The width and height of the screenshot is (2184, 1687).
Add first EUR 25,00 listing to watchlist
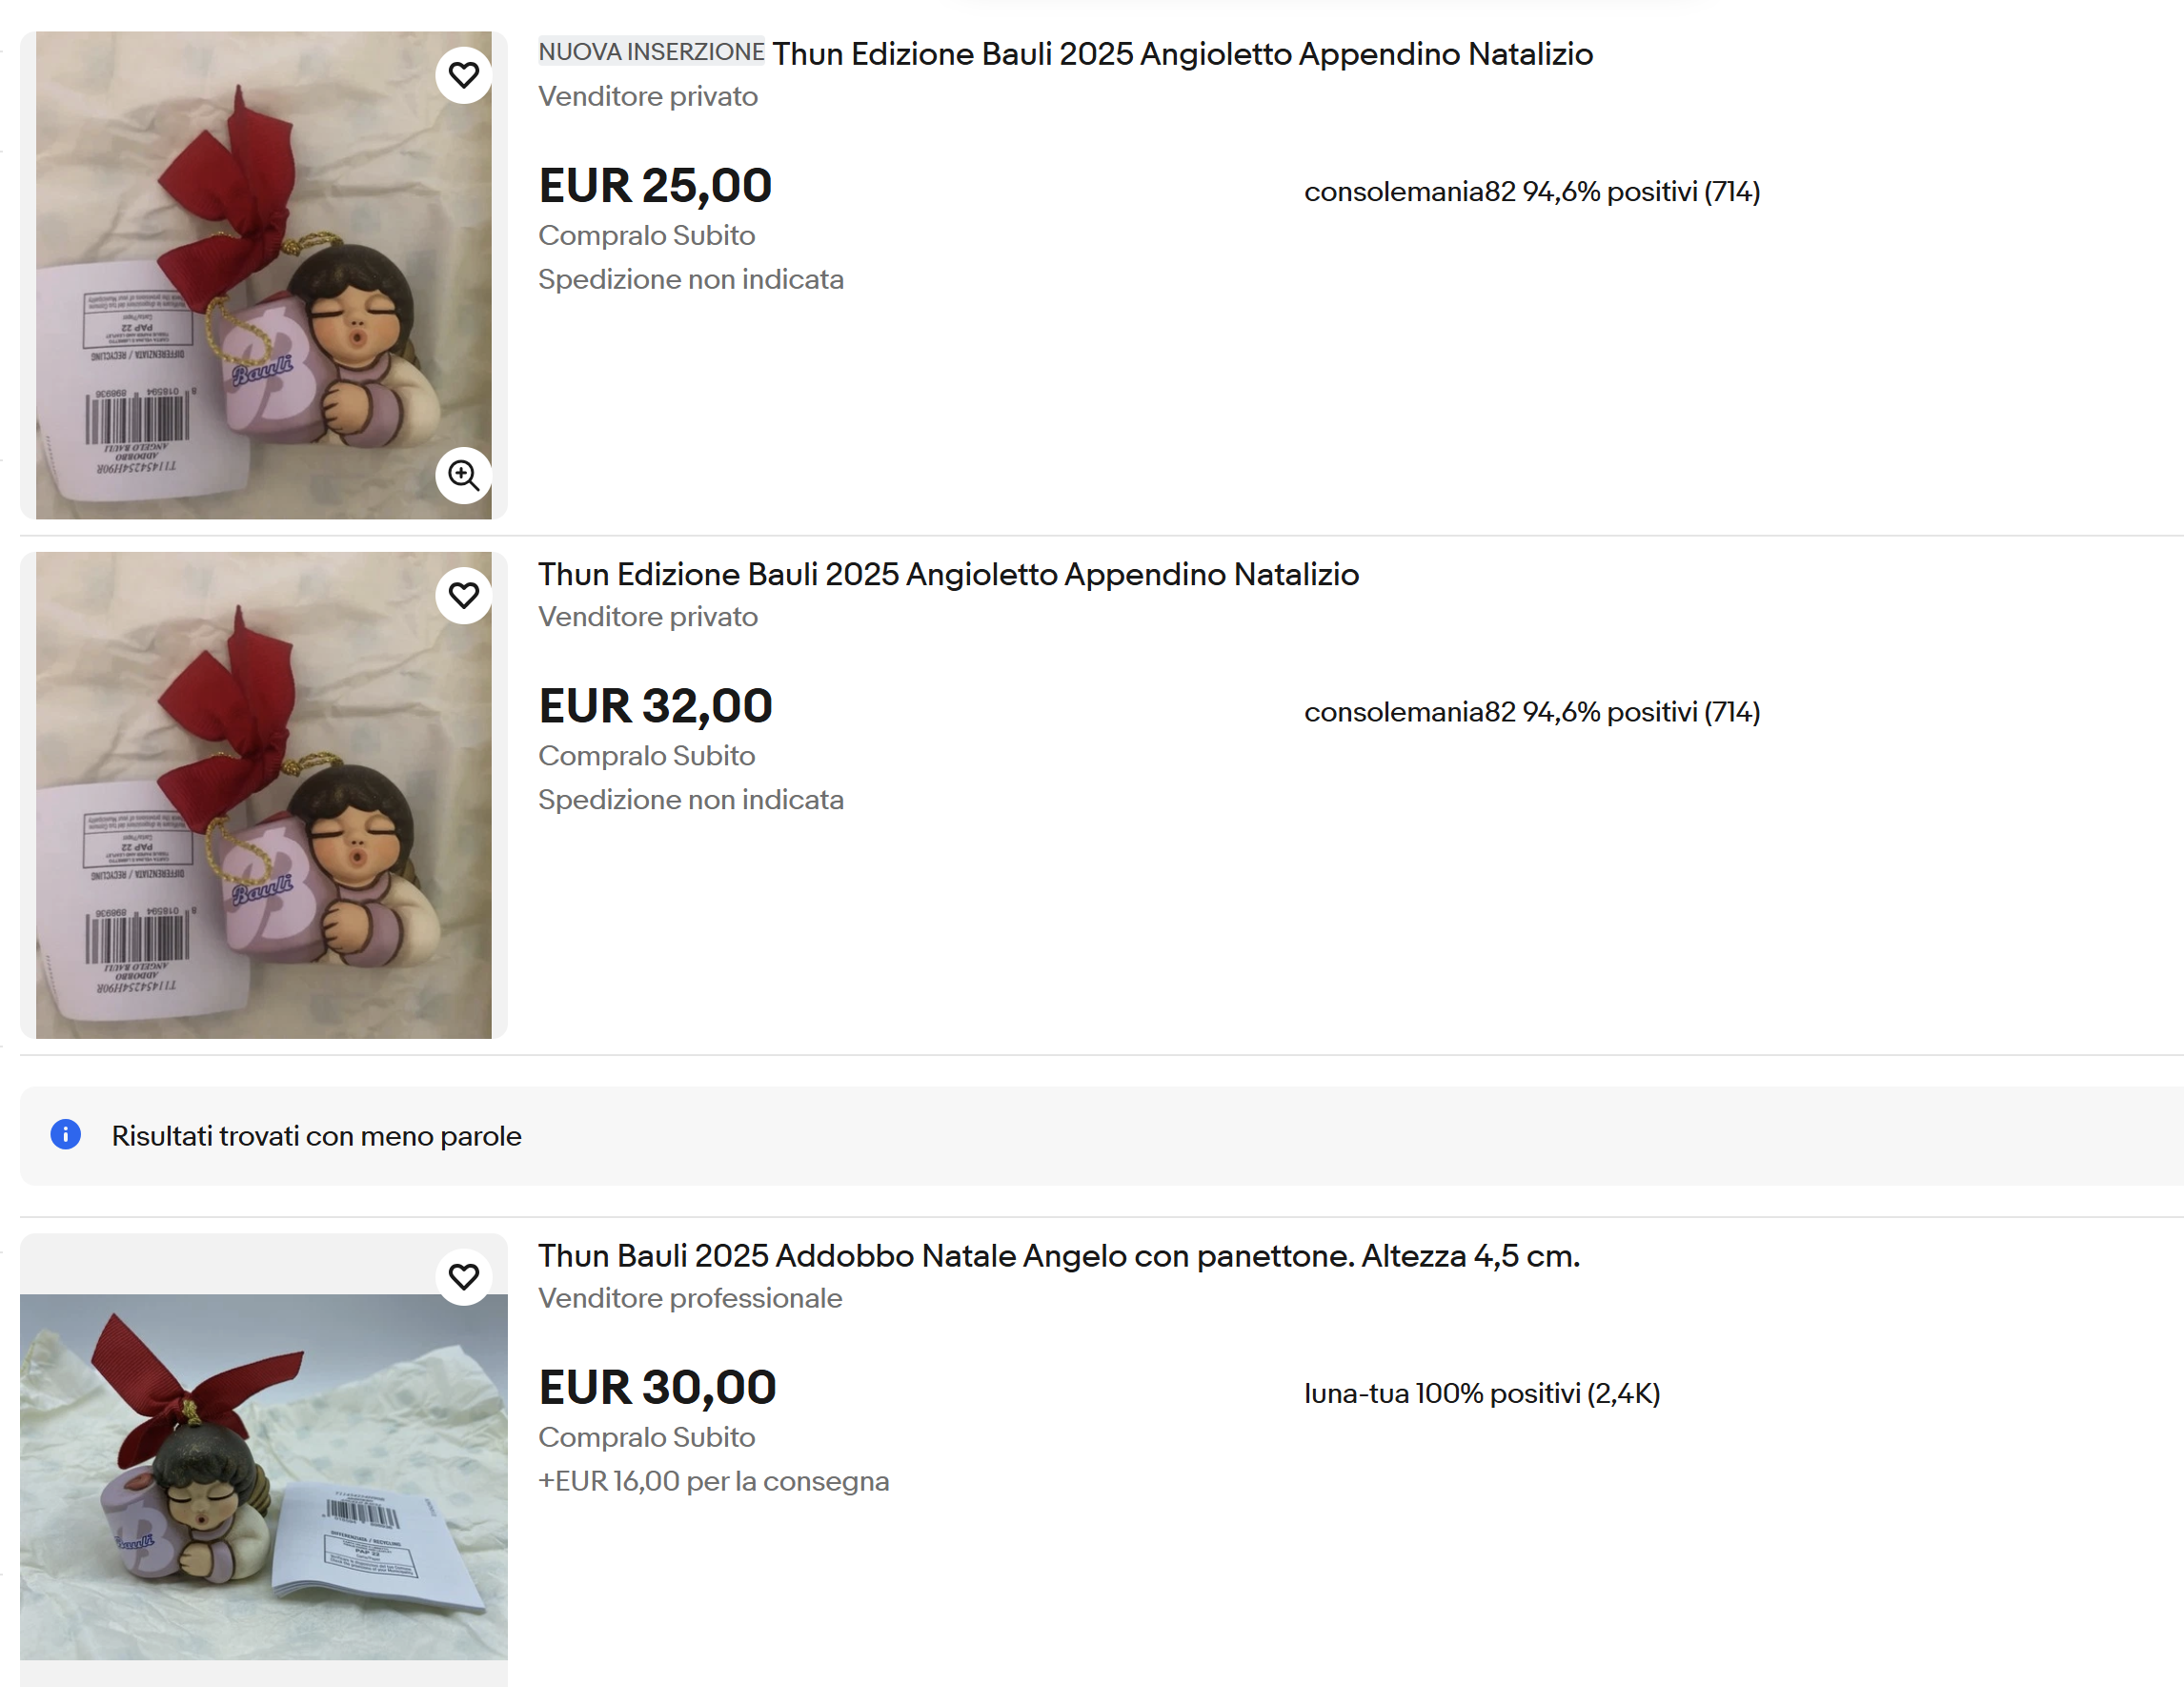tap(463, 75)
